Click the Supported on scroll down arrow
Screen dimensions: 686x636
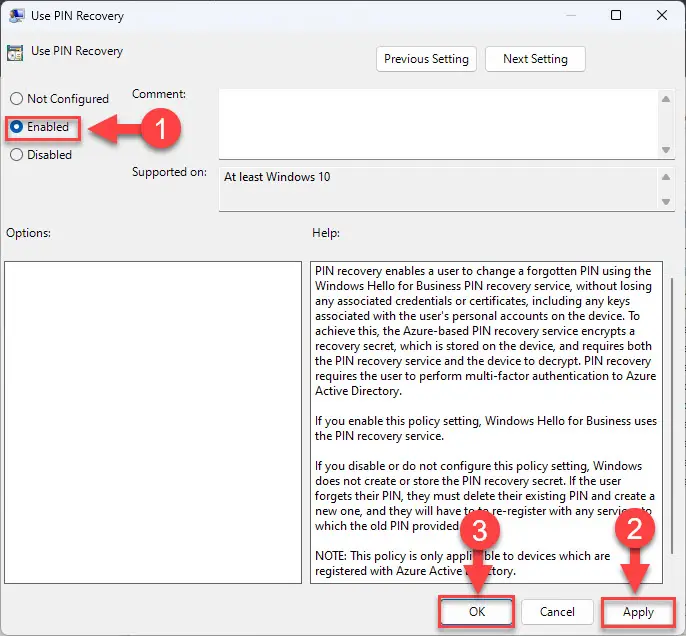click(x=666, y=202)
